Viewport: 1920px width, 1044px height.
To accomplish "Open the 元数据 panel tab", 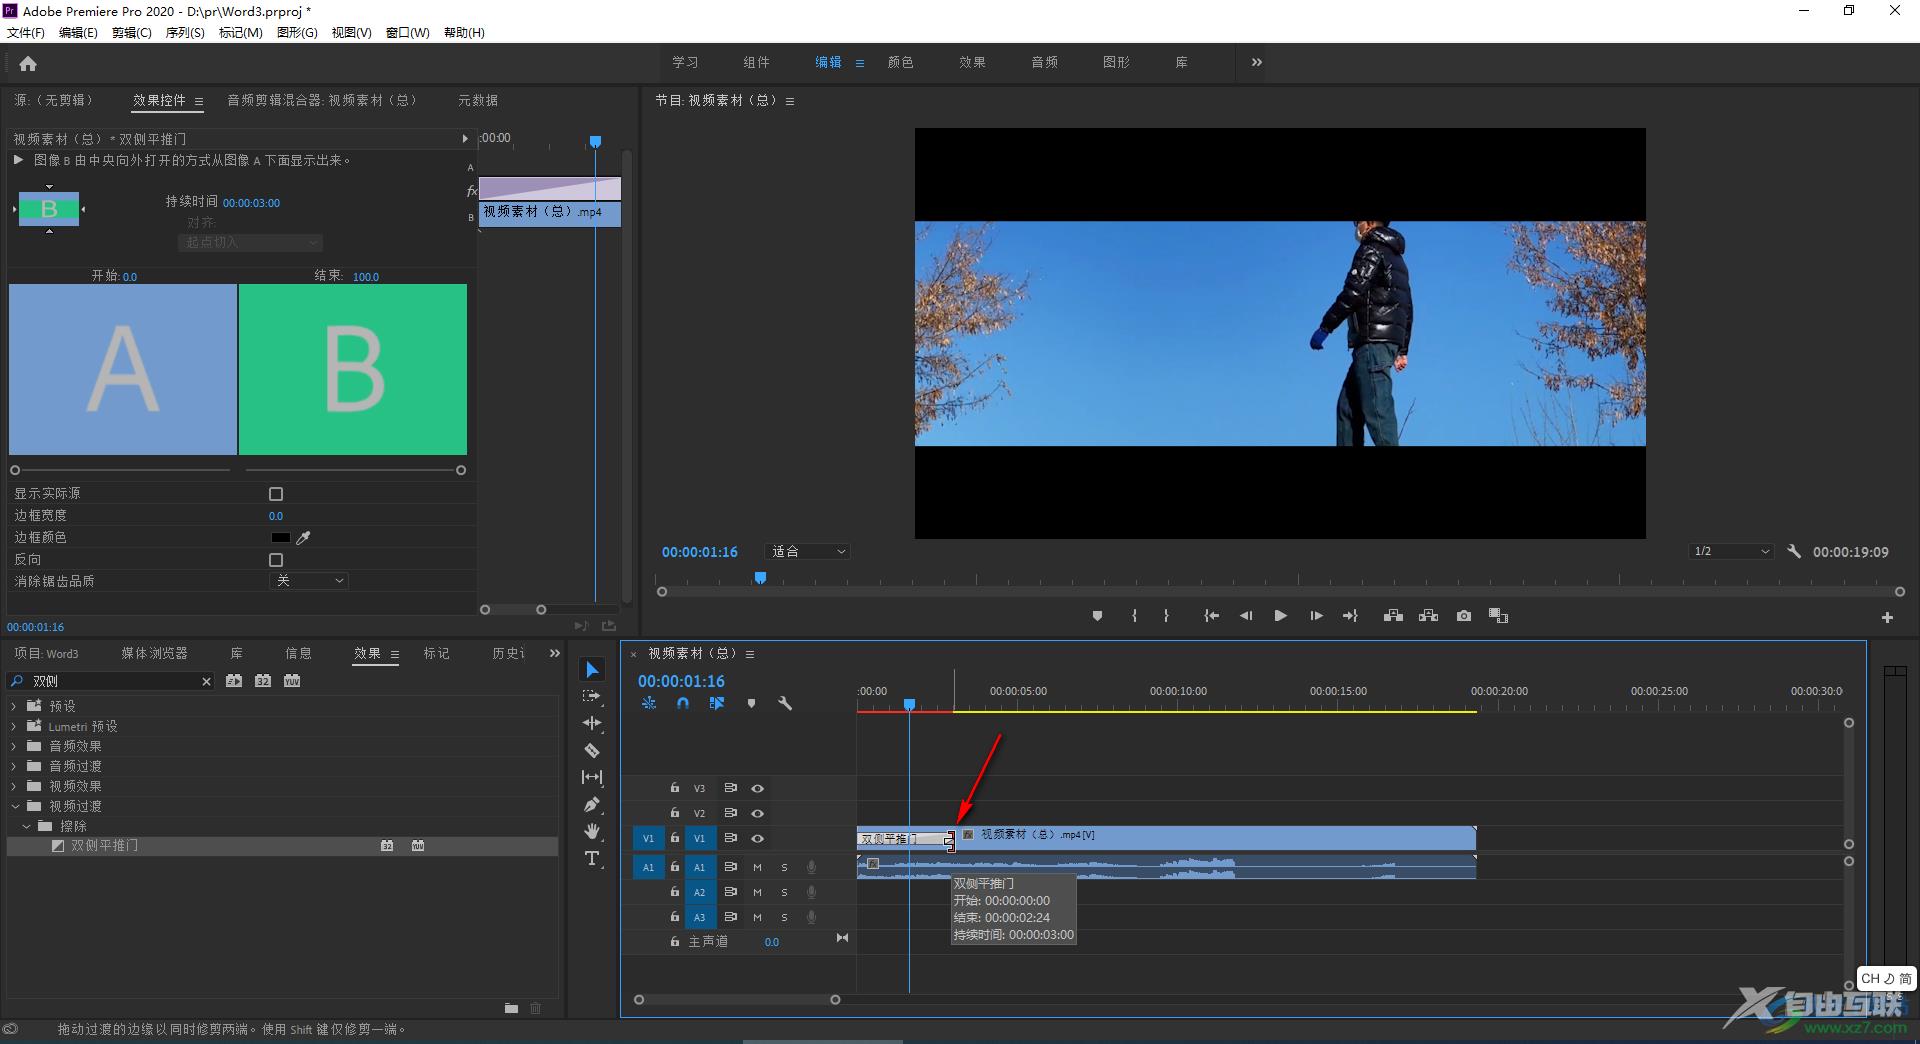I will pos(478,100).
